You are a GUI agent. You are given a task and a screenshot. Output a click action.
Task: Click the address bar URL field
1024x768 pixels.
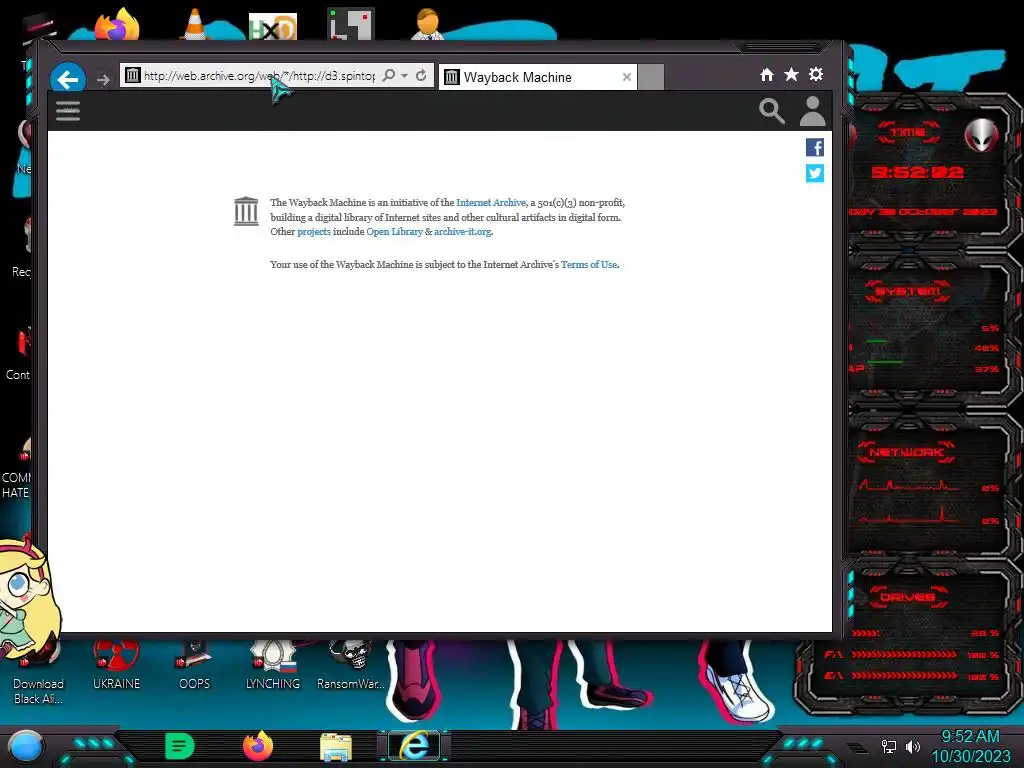[x=259, y=76]
